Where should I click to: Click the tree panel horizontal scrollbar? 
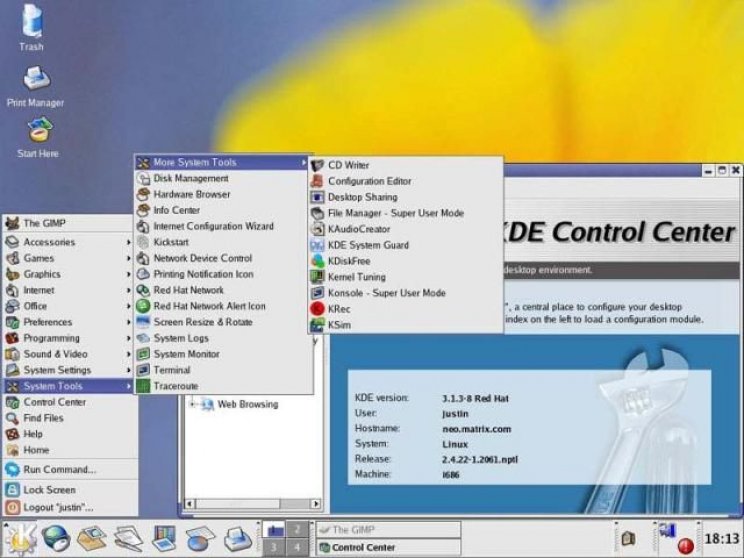(253, 503)
